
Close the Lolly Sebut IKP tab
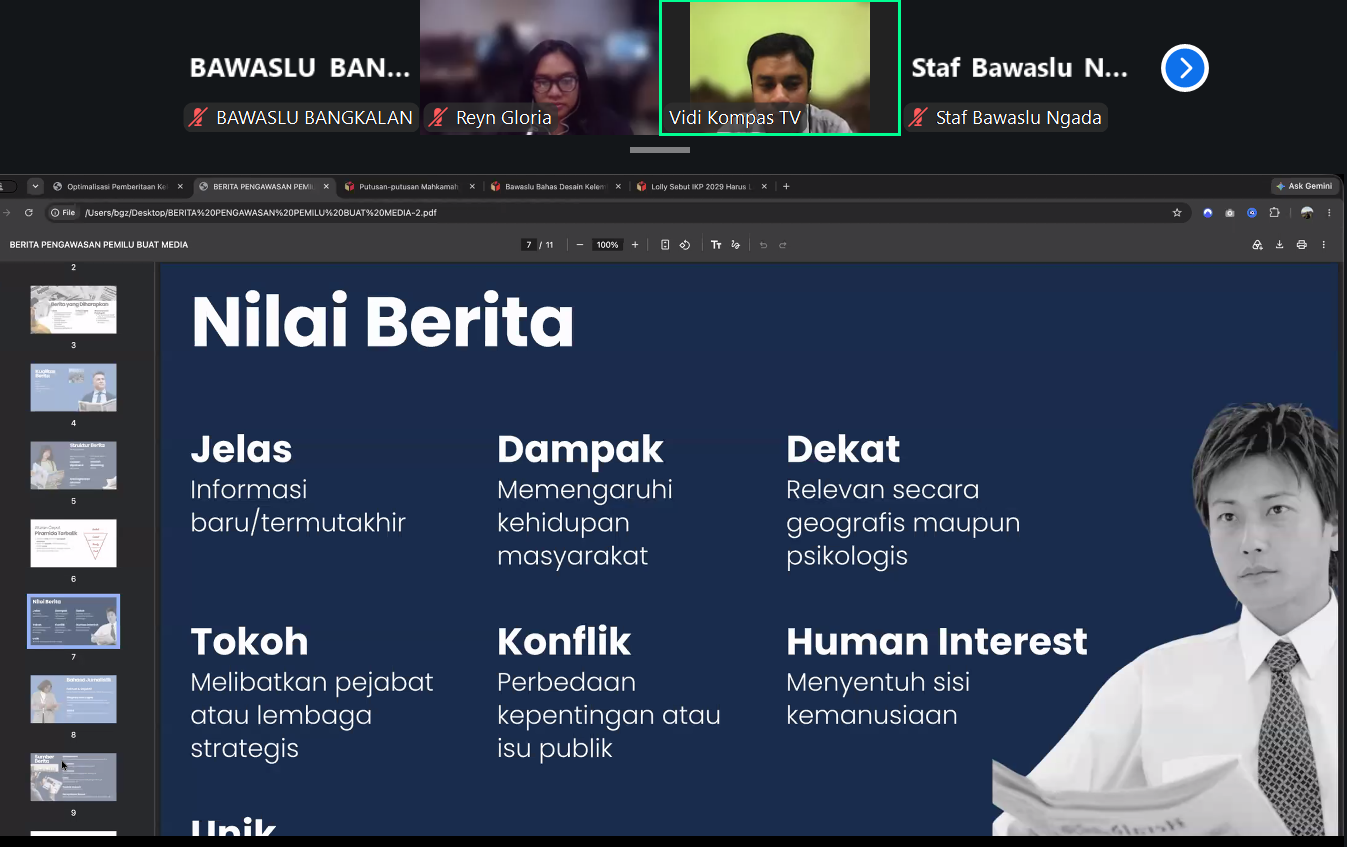tap(764, 186)
